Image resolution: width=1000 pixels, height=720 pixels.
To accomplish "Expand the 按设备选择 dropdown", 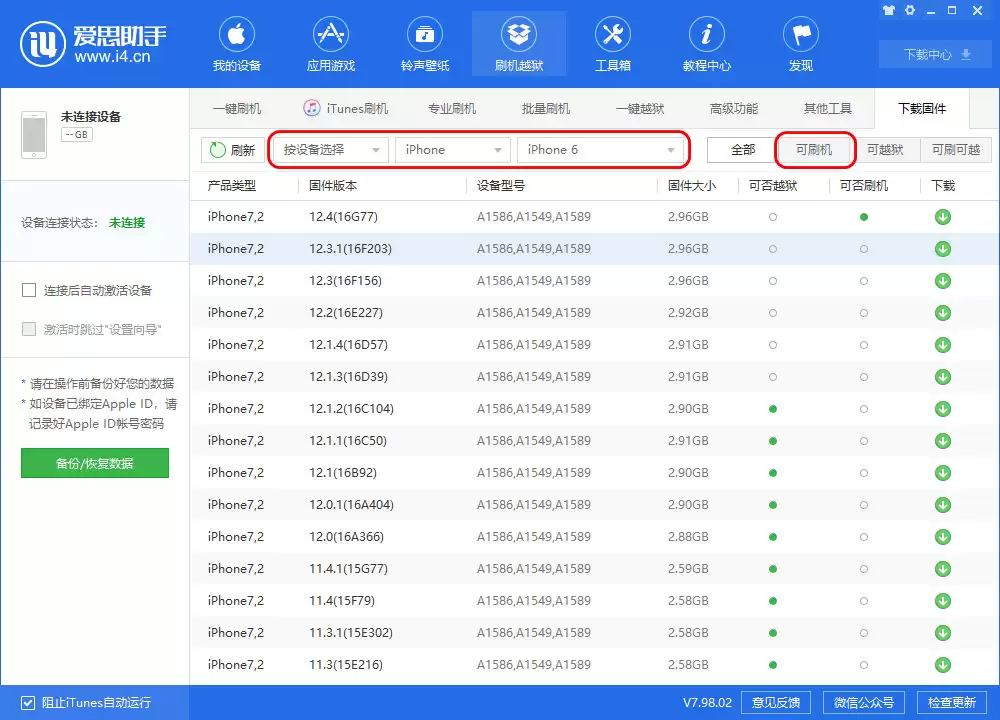I will (330, 150).
